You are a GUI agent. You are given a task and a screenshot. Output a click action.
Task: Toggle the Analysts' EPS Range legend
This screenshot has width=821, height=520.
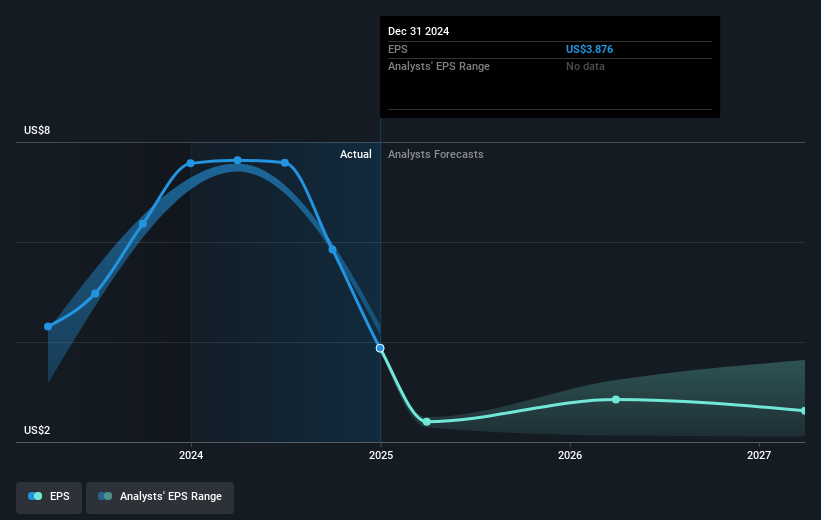(x=160, y=496)
